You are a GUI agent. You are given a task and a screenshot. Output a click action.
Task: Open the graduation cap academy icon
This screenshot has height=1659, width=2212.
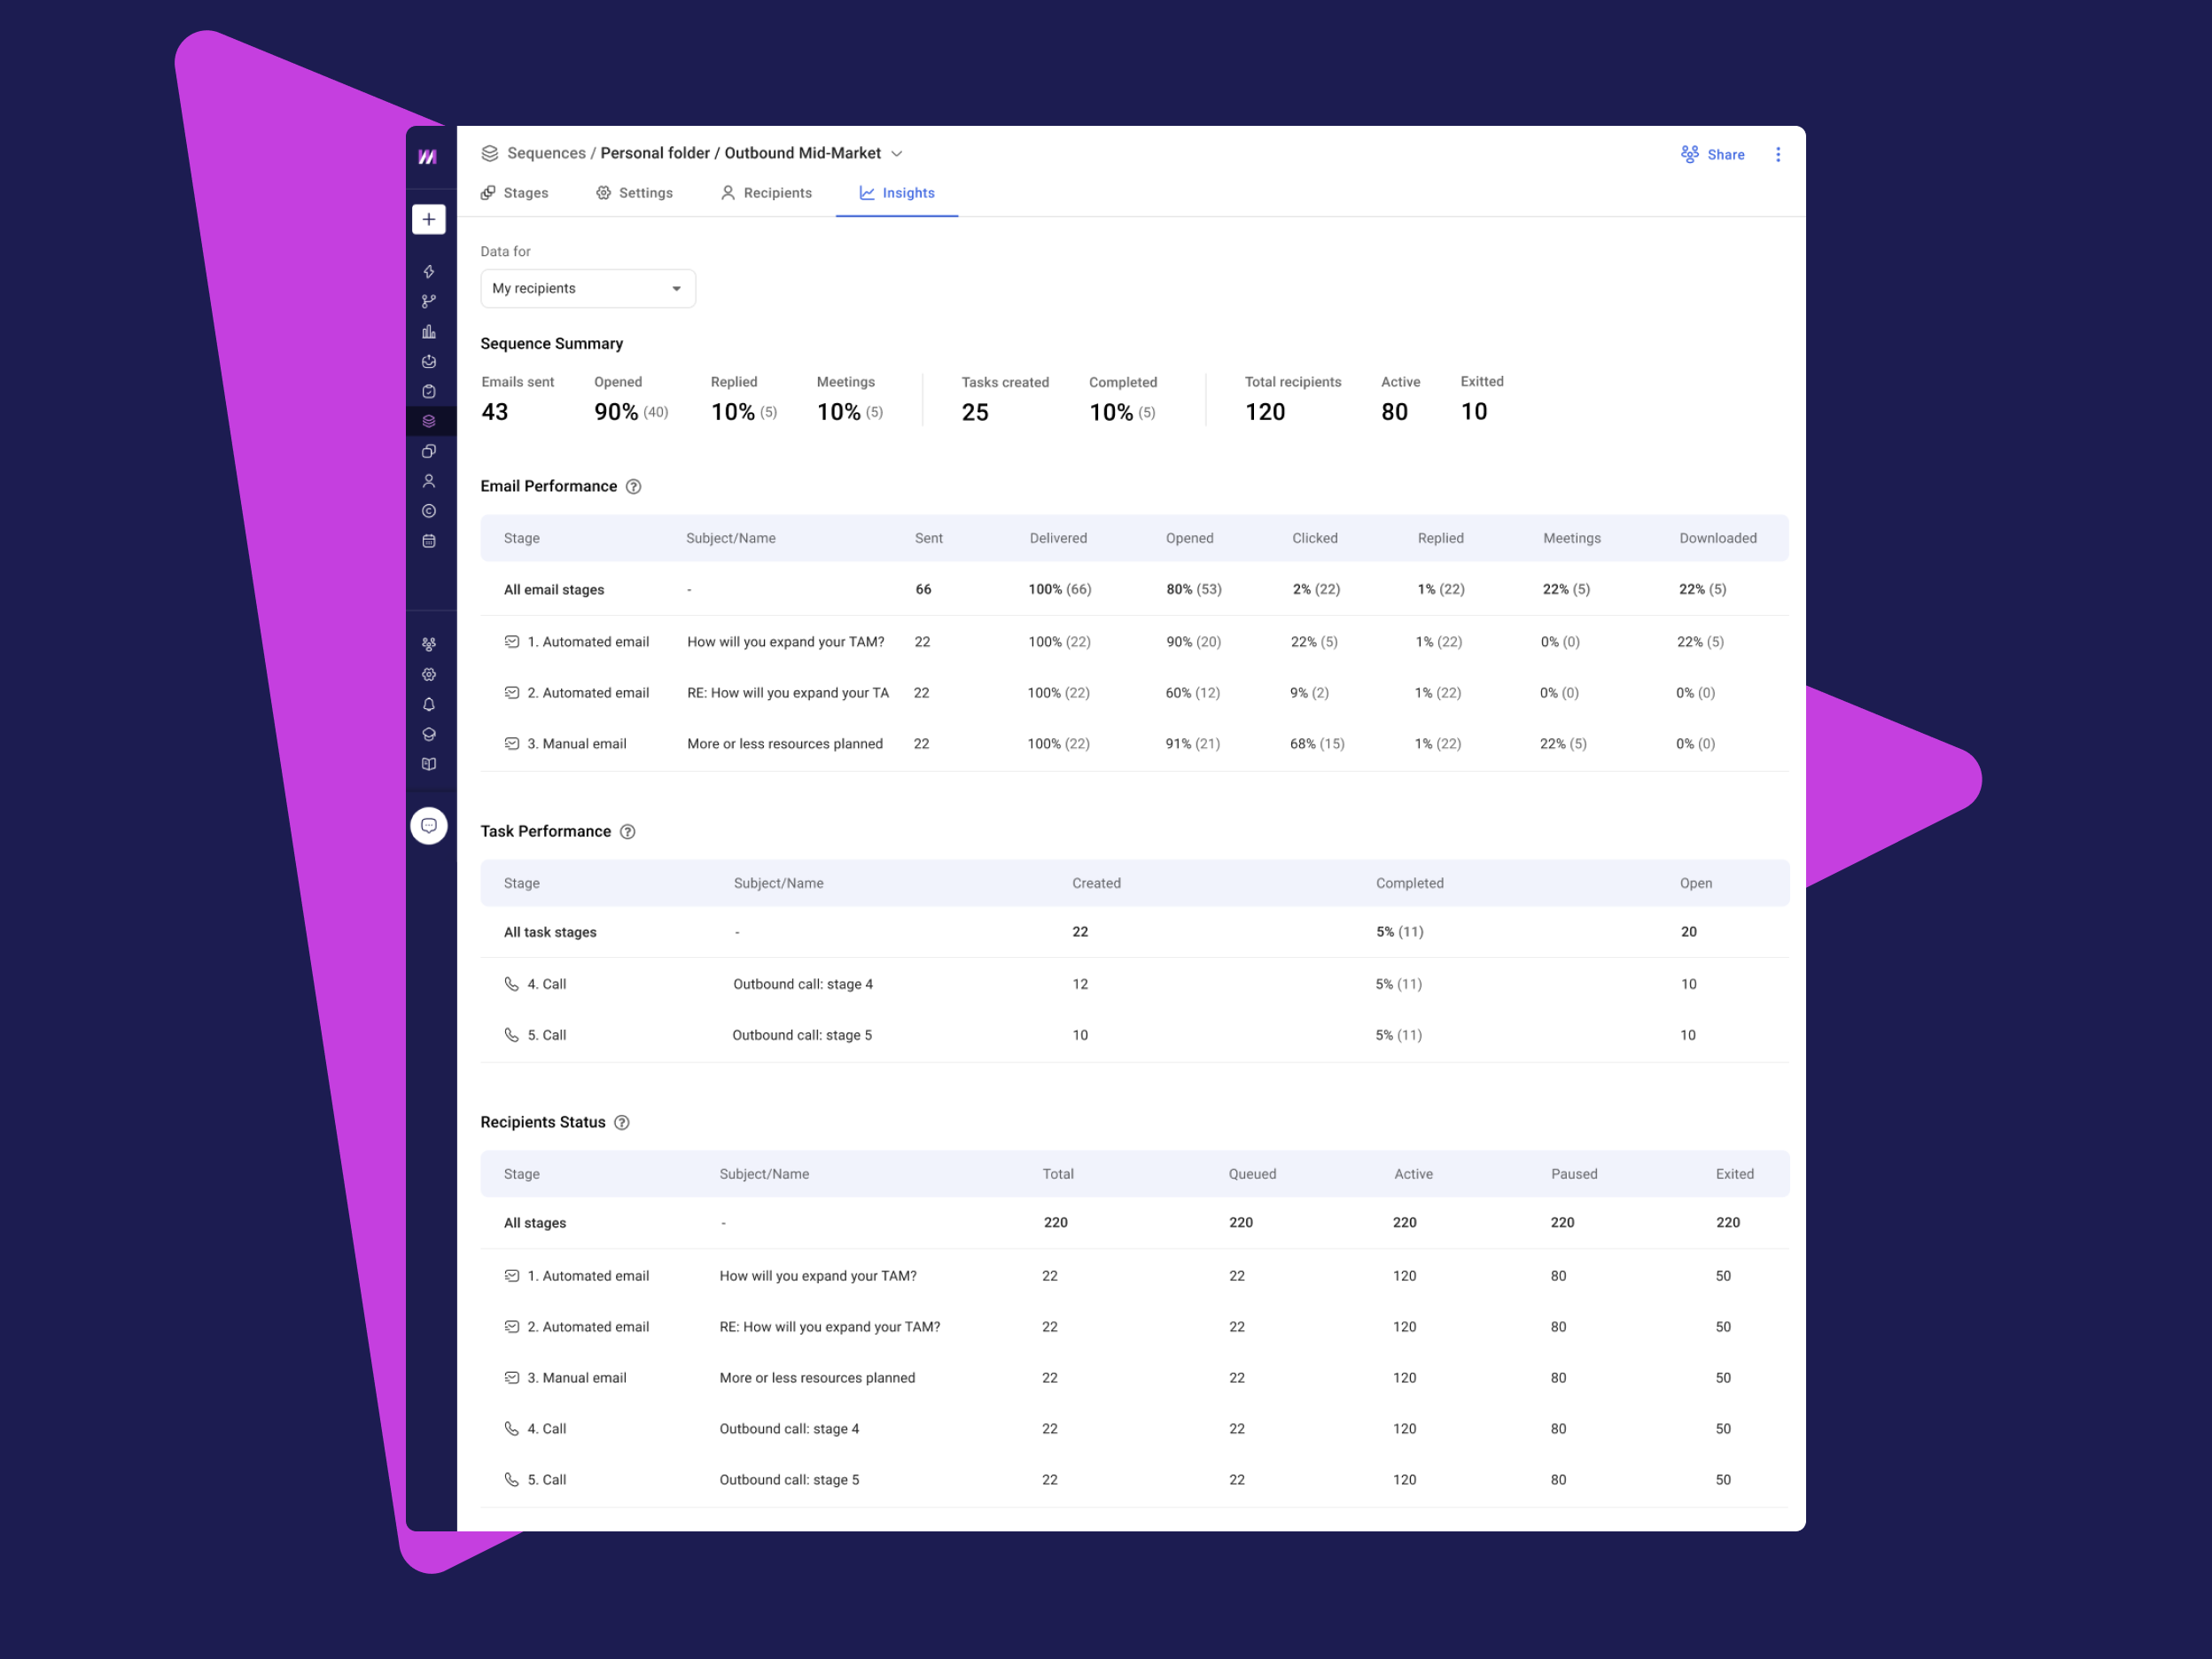pos(429,733)
